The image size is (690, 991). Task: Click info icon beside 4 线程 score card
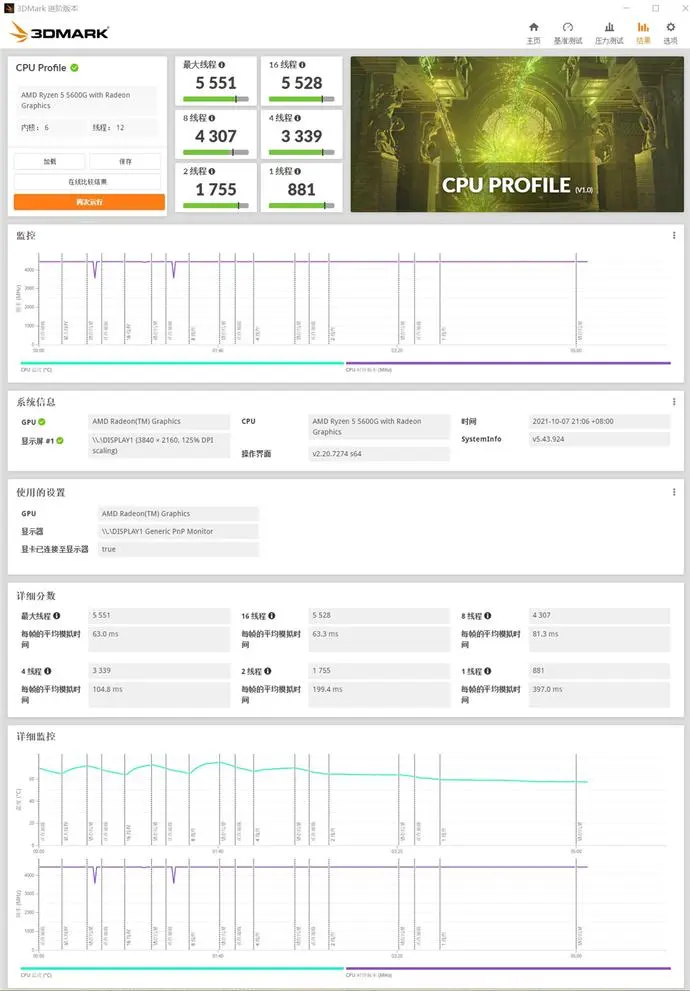297,118
